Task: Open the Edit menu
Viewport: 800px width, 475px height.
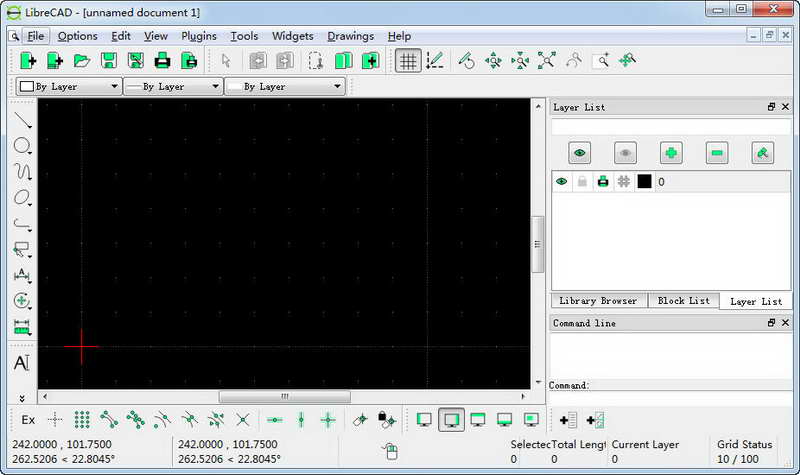Action: (x=121, y=36)
